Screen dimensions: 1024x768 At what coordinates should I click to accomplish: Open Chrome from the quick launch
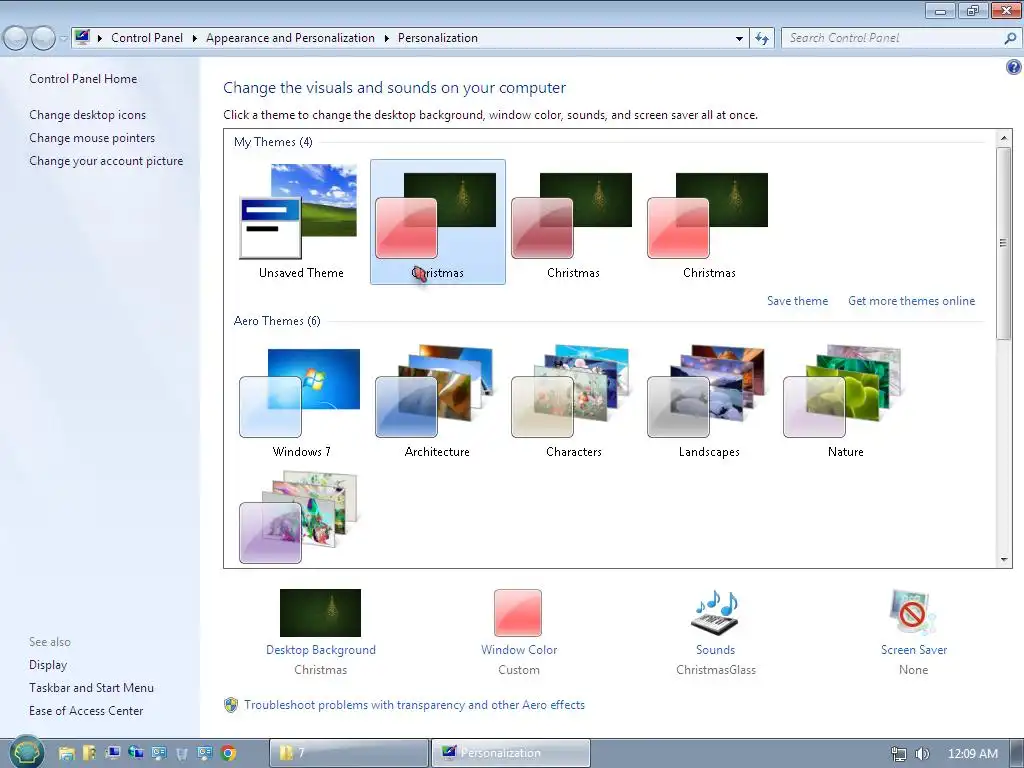[228, 753]
